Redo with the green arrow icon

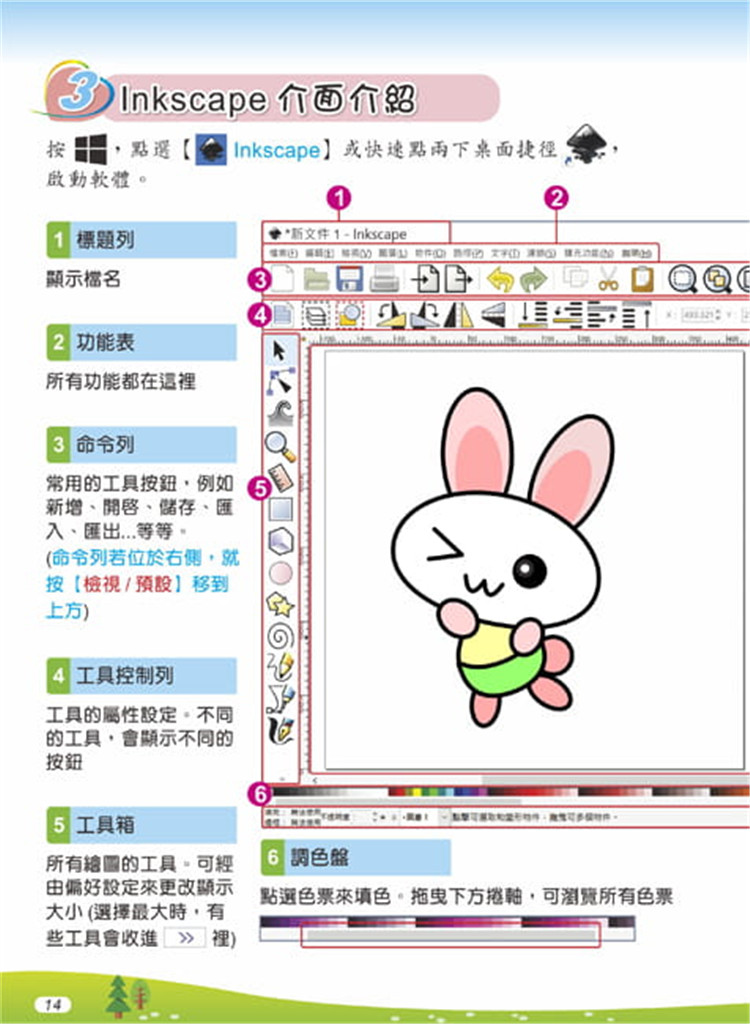(x=534, y=281)
